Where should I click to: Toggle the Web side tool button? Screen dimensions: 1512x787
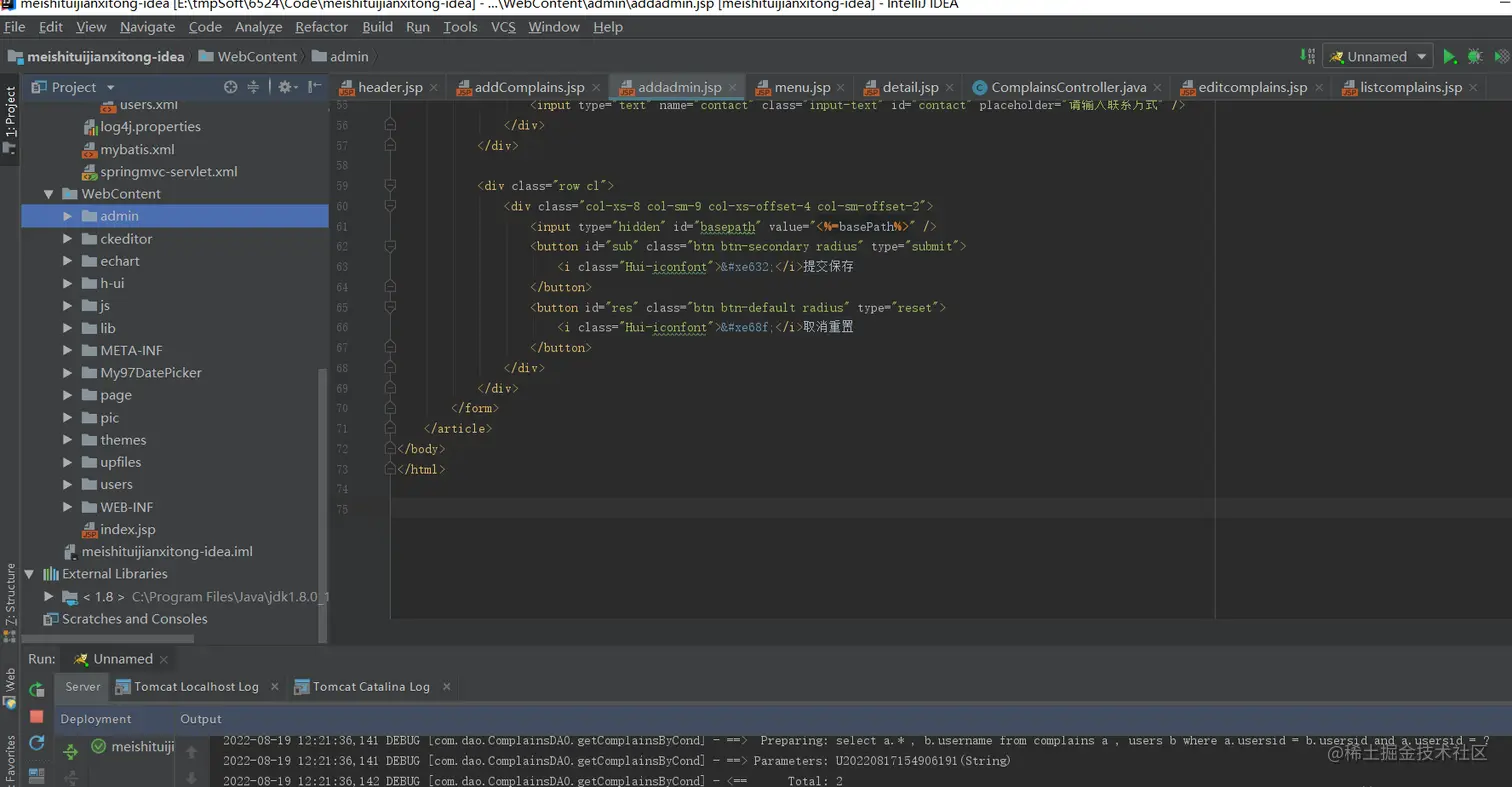tap(10, 688)
